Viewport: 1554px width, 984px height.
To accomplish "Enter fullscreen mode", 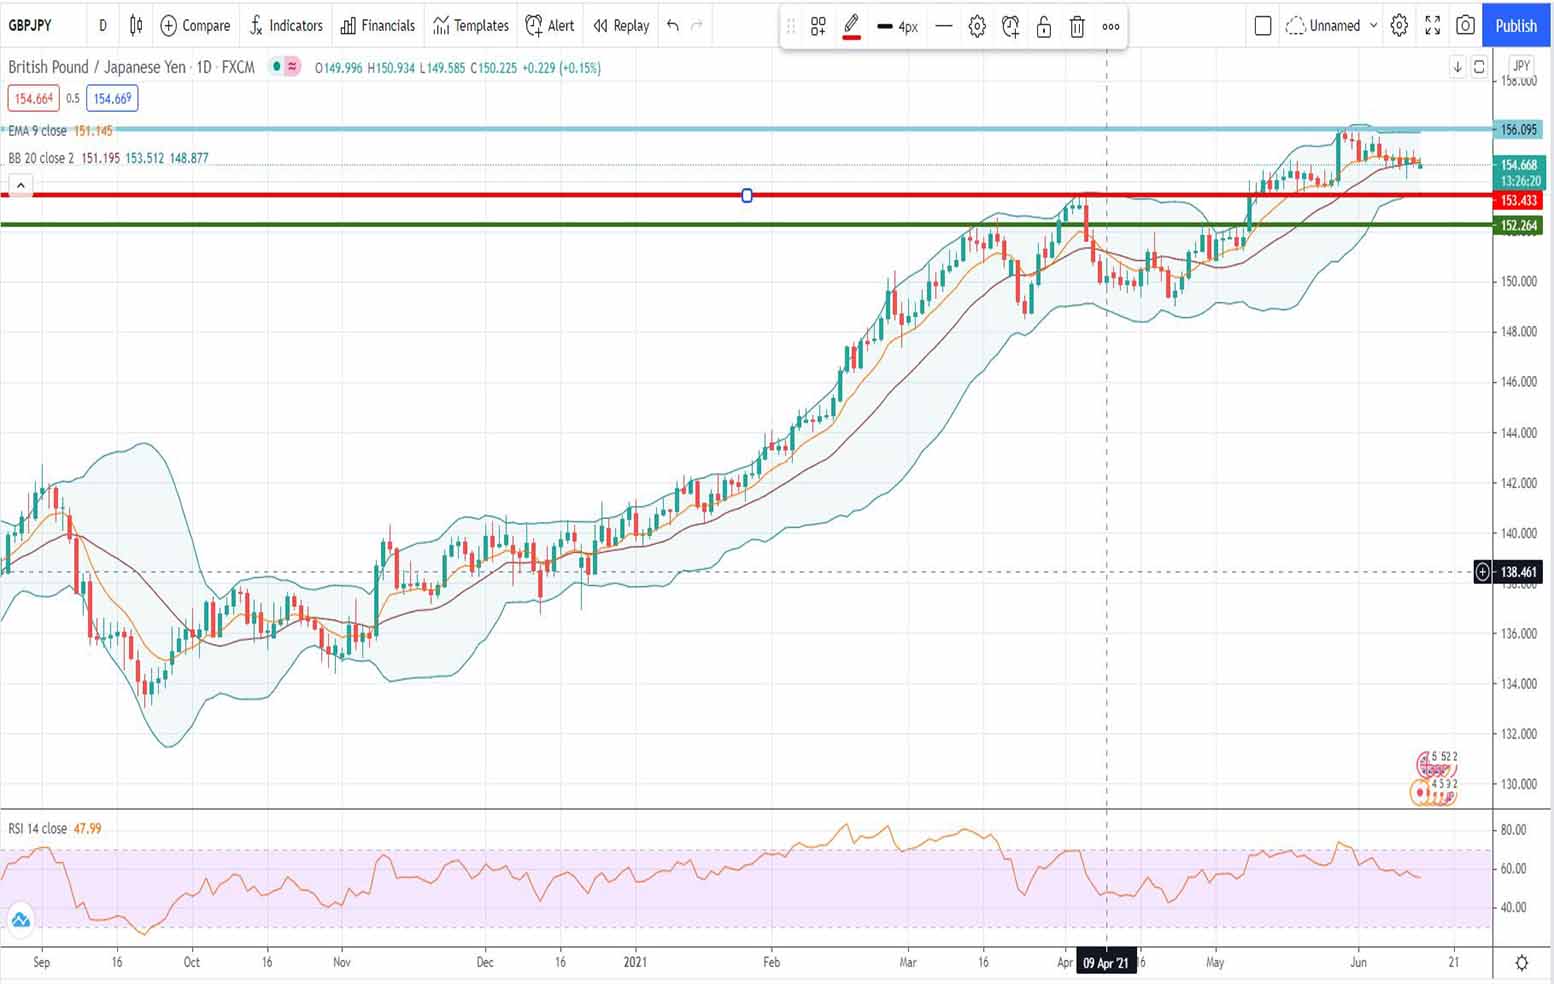I will [x=1432, y=25].
